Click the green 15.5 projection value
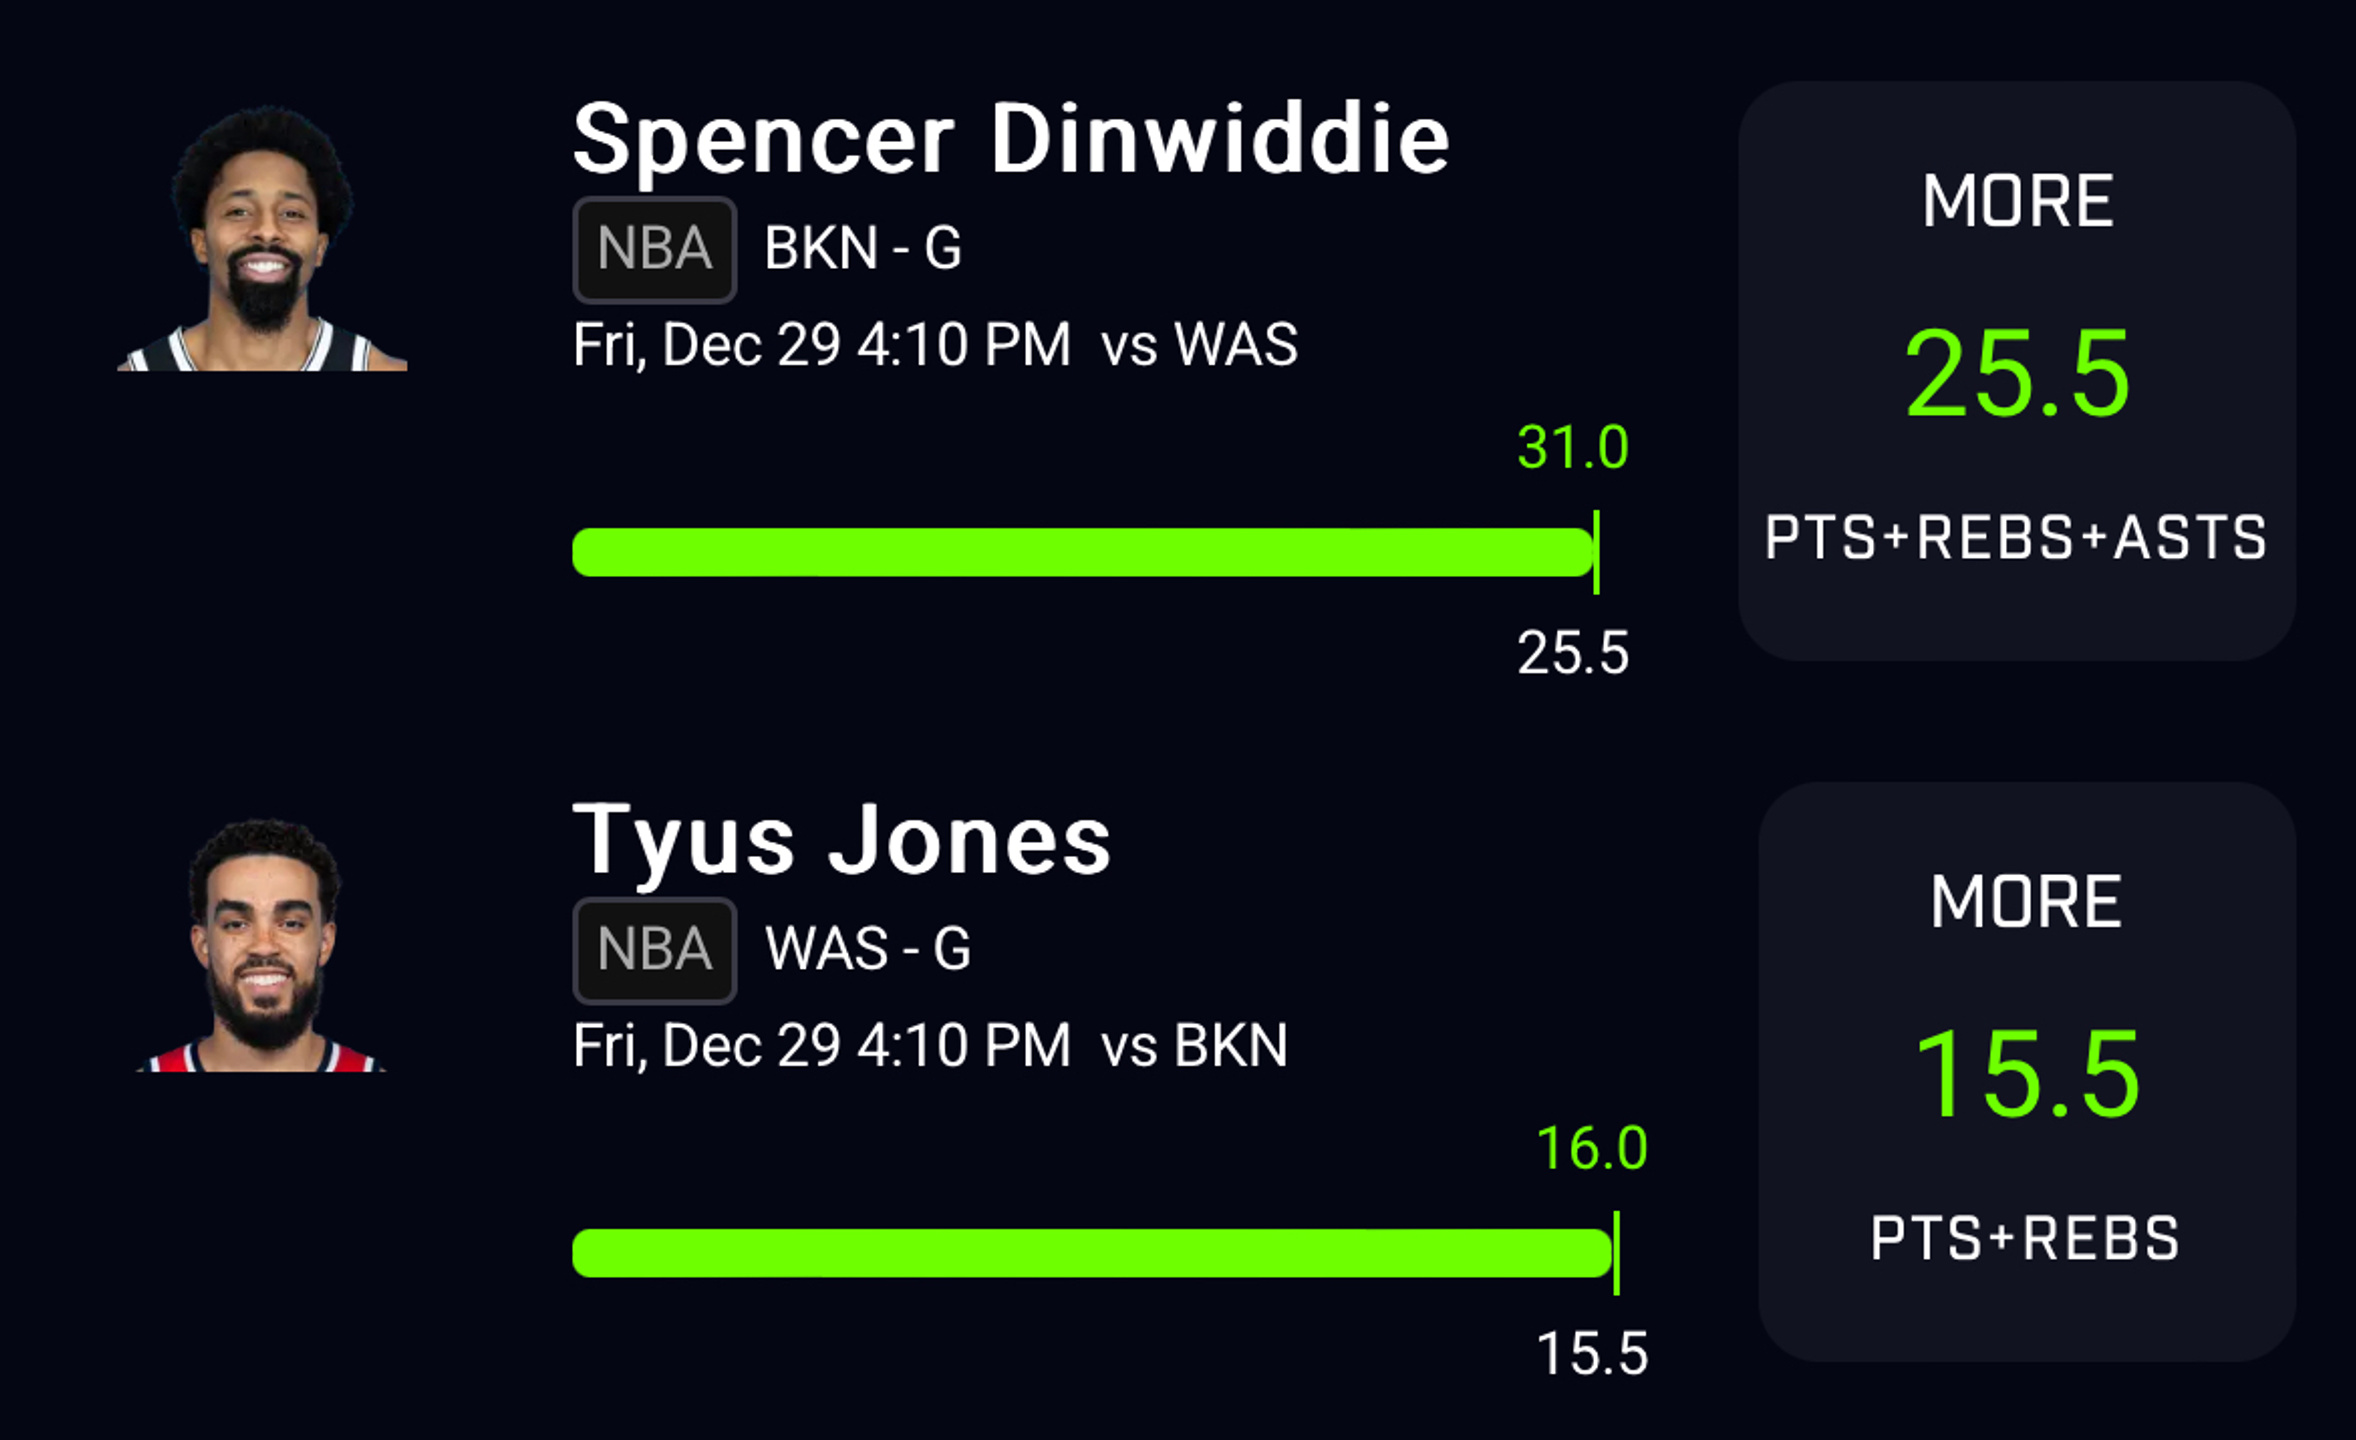Screen dimensions: 2356x1440 click(2026, 1075)
